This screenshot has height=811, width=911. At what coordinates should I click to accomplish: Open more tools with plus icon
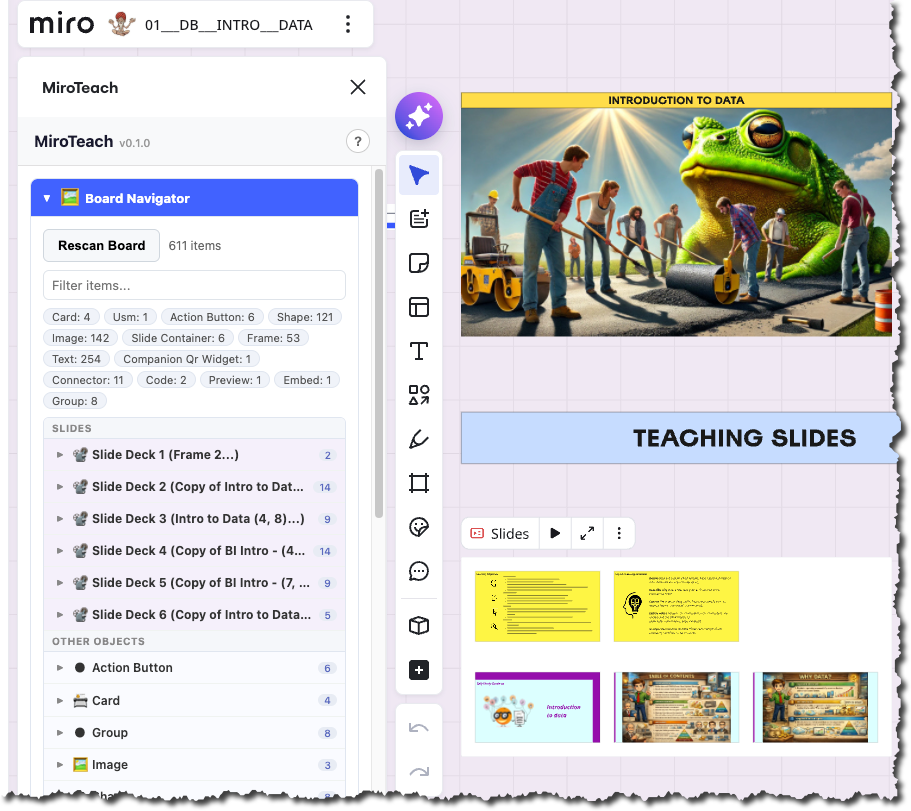coord(419,670)
